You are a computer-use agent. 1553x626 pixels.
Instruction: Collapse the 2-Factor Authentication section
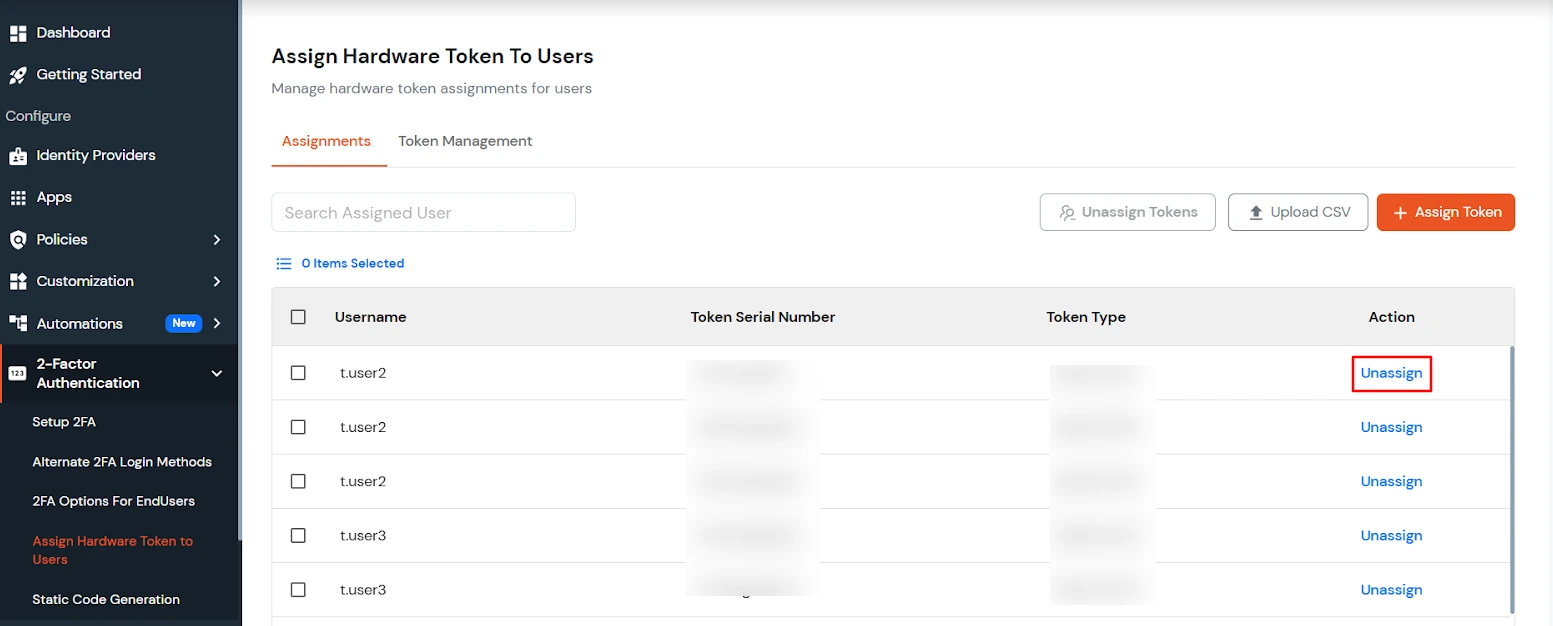[x=217, y=373]
